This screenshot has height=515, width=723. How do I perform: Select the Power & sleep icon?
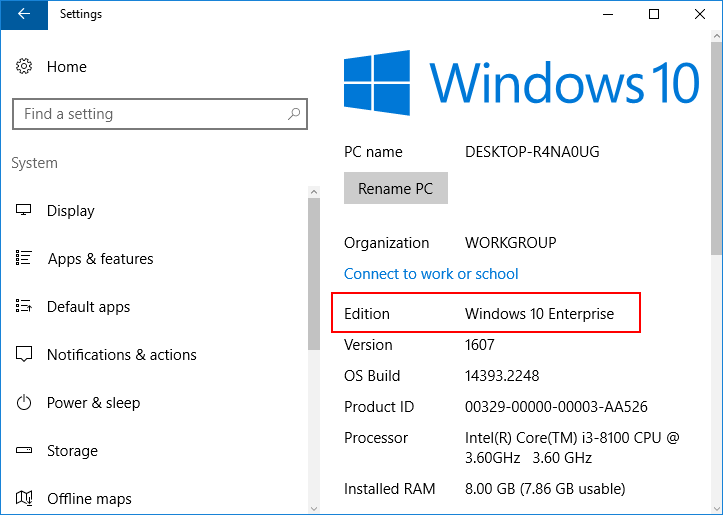pyautogui.click(x=24, y=403)
